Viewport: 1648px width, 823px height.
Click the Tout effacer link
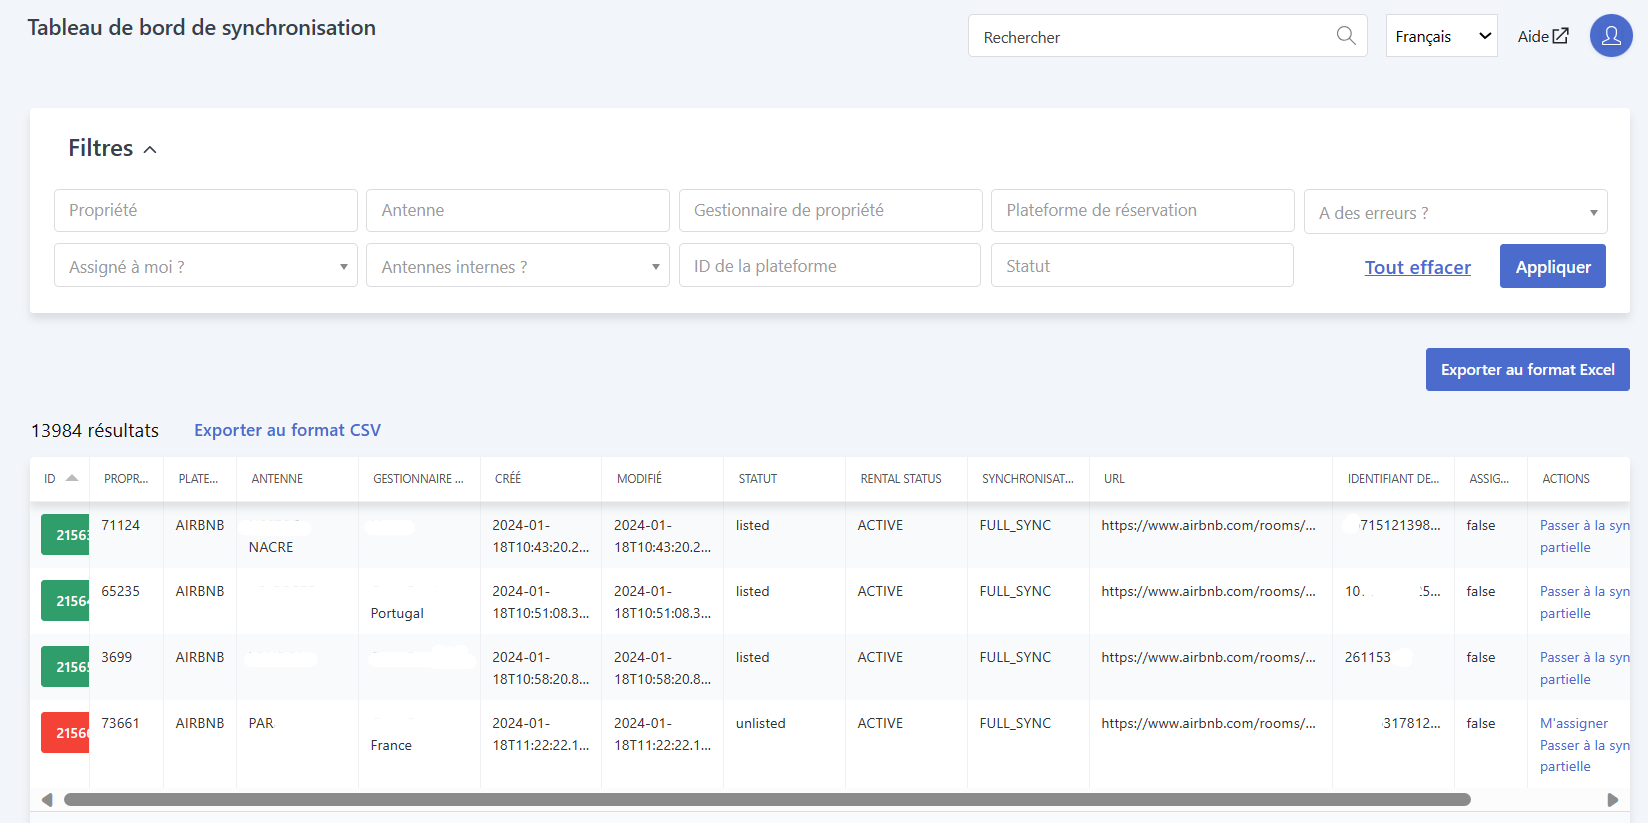tap(1418, 267)
